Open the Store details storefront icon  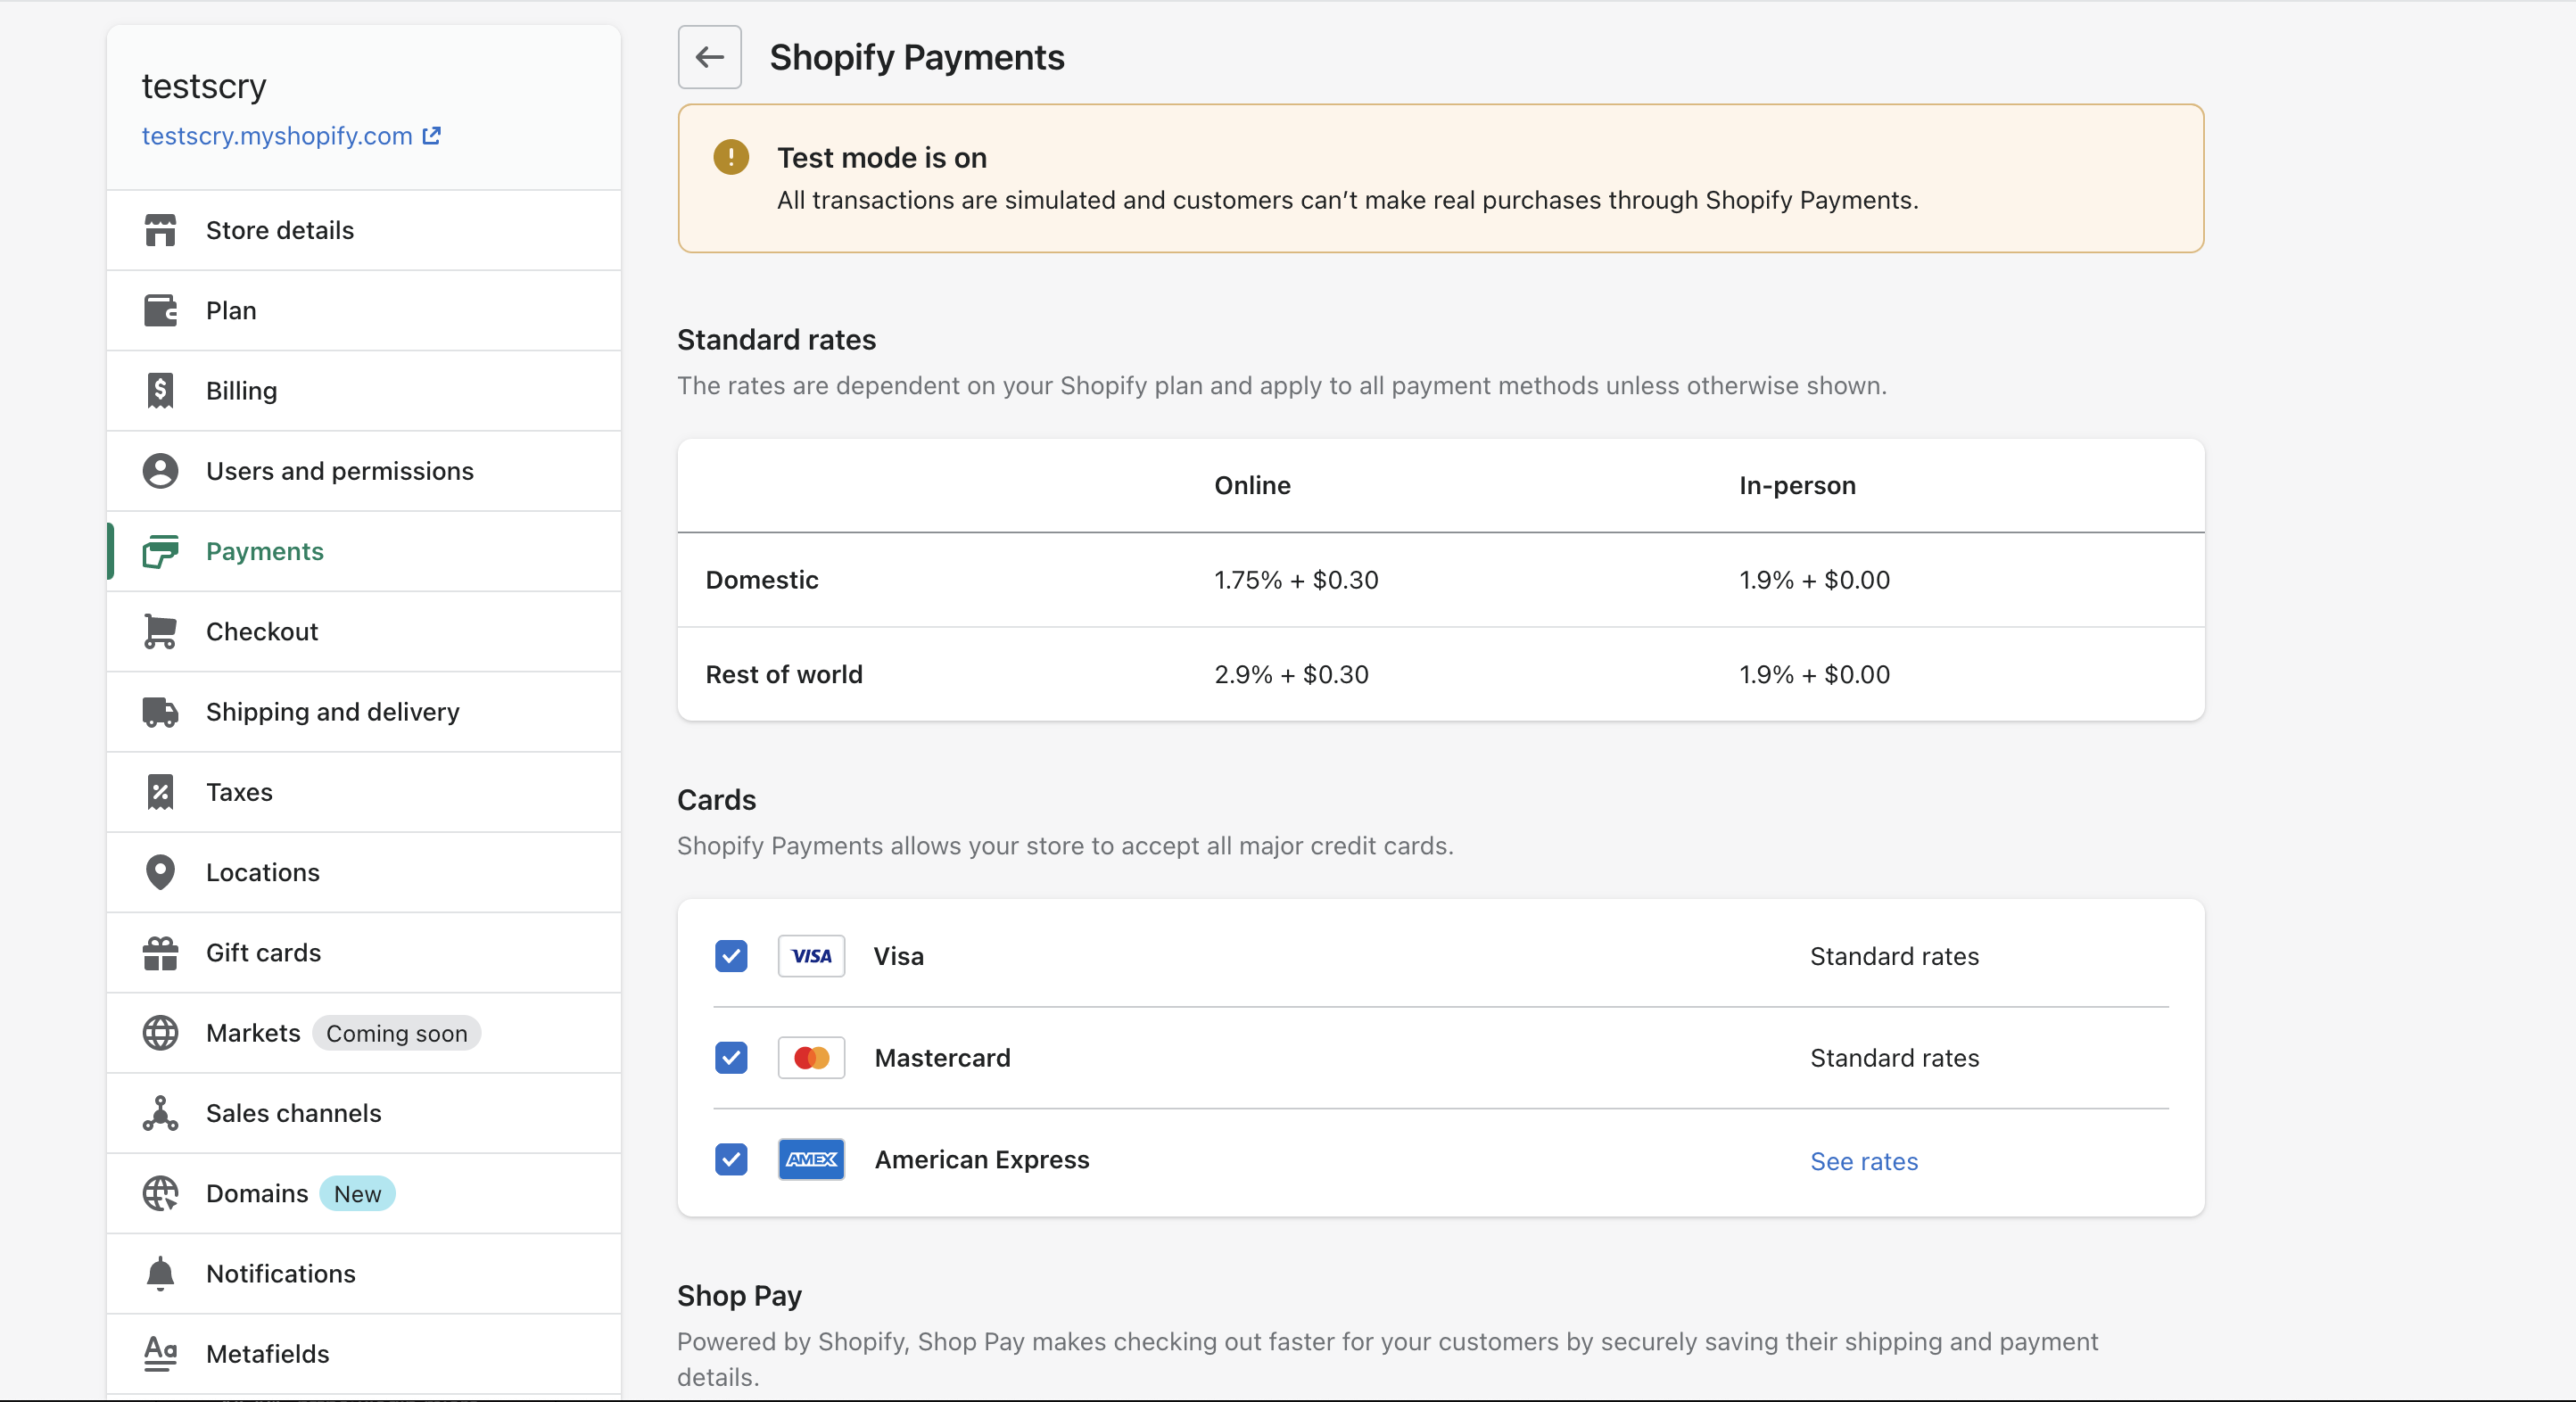[160, 230]
